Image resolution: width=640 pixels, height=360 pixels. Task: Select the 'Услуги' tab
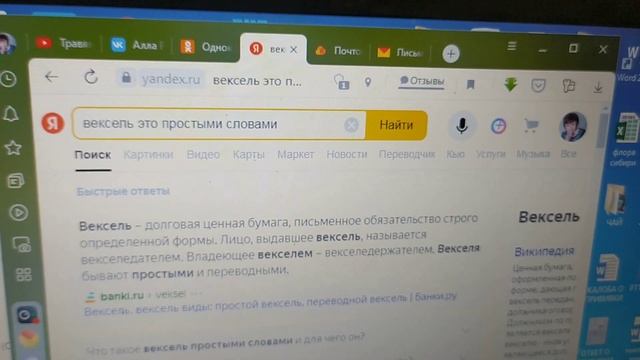point(491,154)
